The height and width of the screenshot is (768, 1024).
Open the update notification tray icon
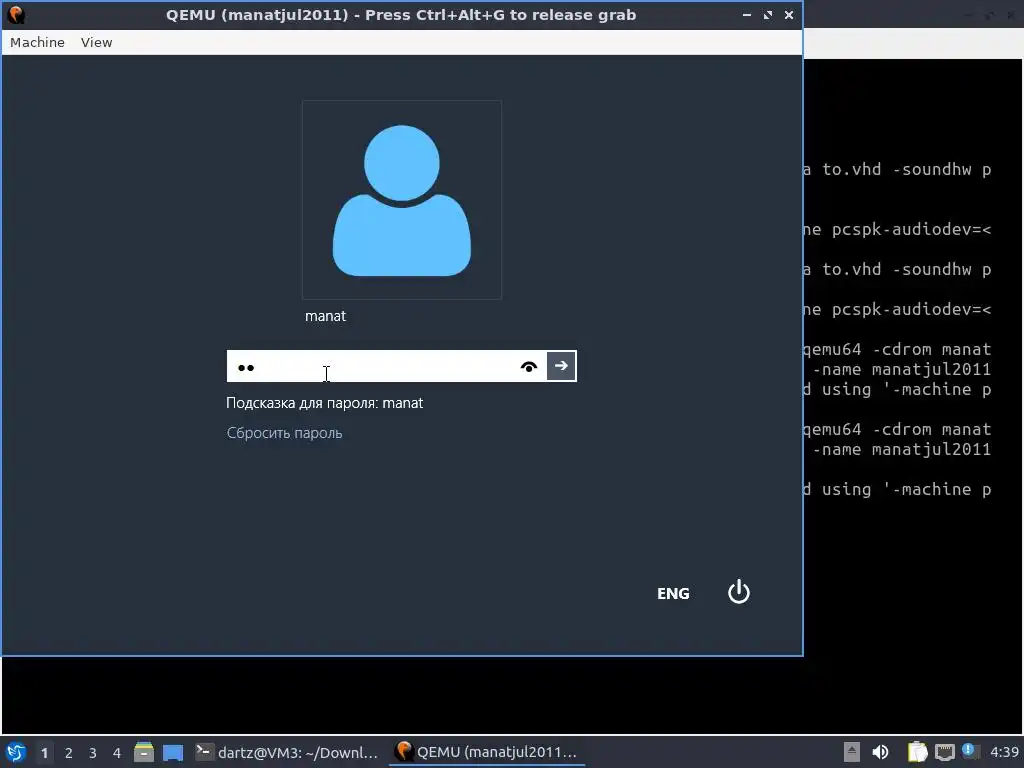[969, 751]
